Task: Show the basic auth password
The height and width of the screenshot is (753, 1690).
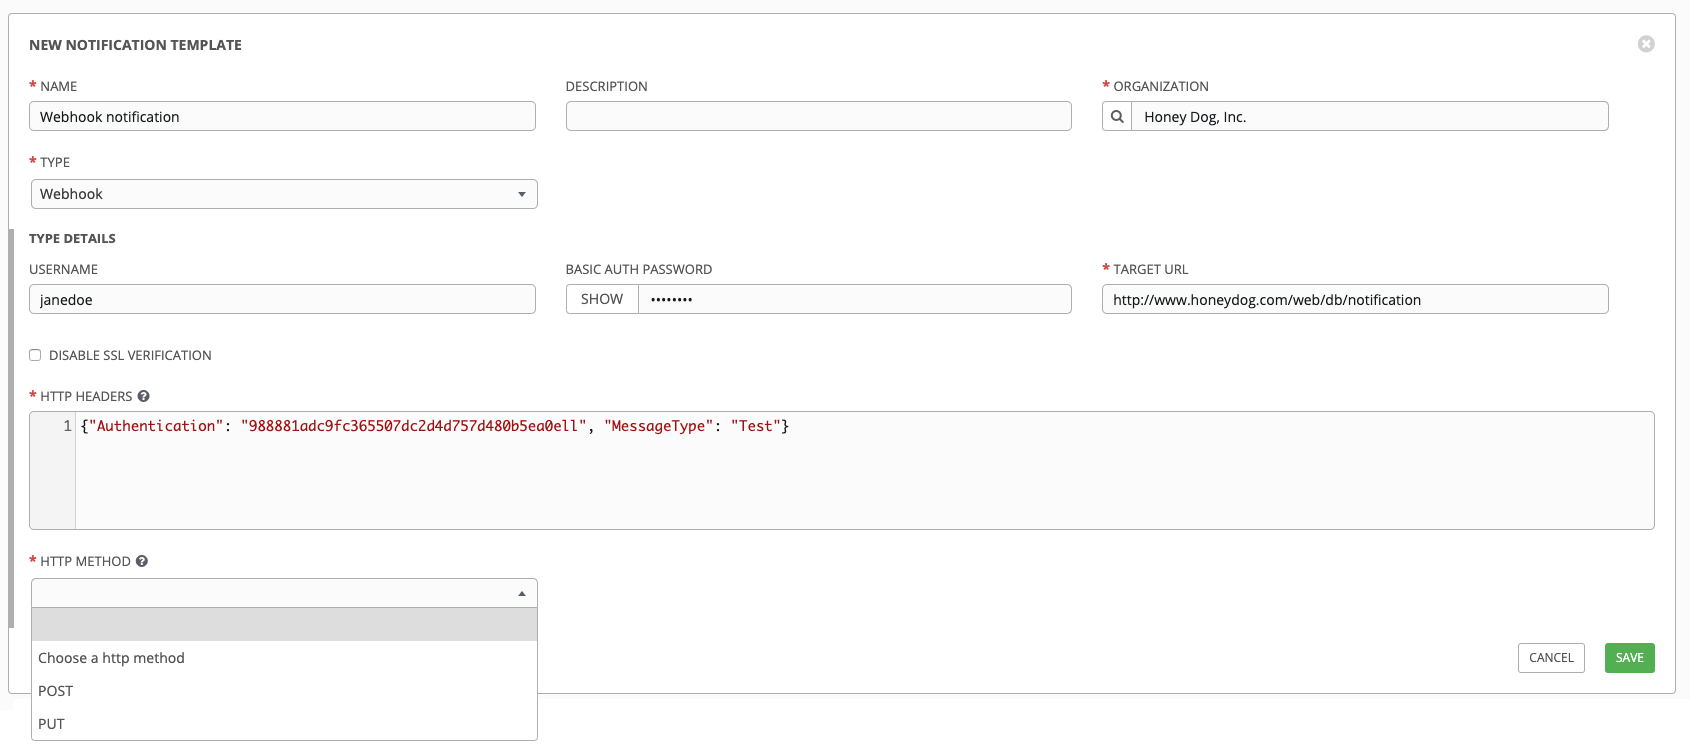Action: tap(602, 299)
